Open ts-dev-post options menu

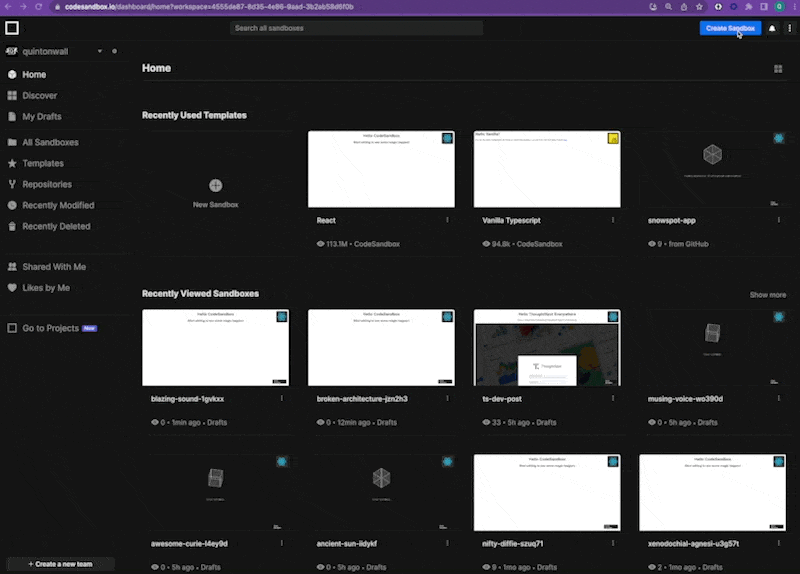click(x=613, y=398)
